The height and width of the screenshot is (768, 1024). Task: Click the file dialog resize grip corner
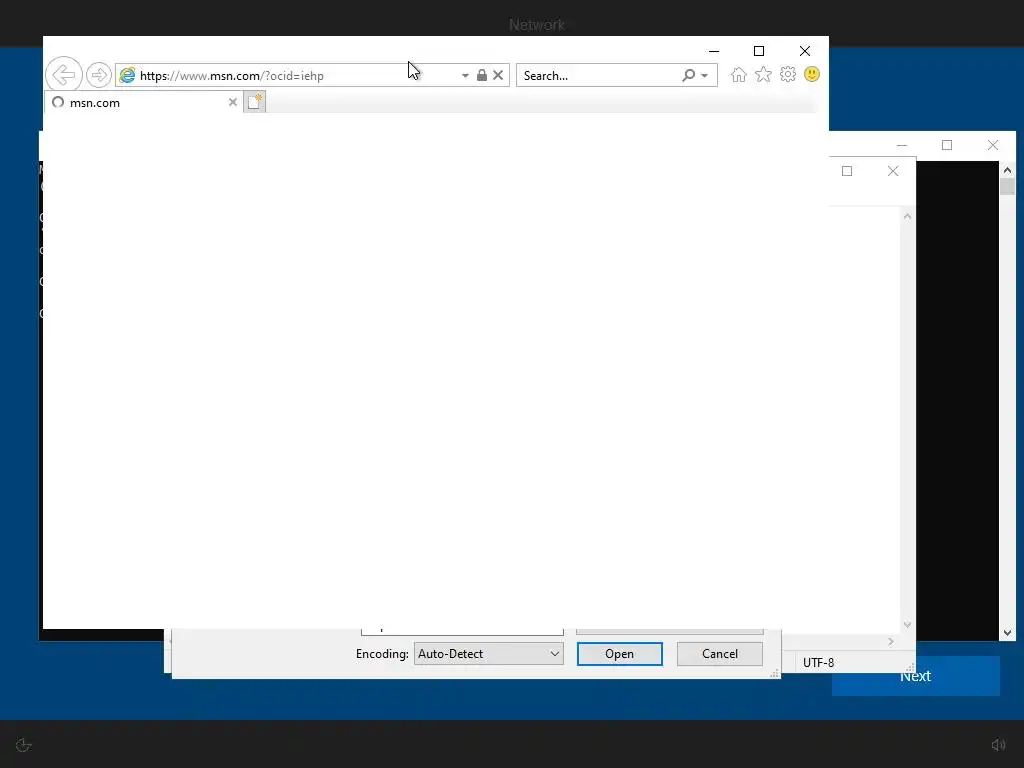pos(775,673)
